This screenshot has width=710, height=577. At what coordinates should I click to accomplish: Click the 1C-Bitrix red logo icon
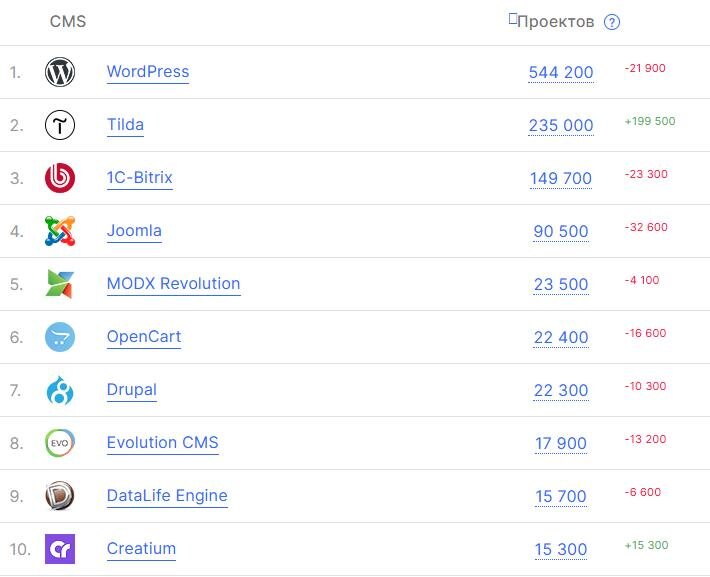60,178
